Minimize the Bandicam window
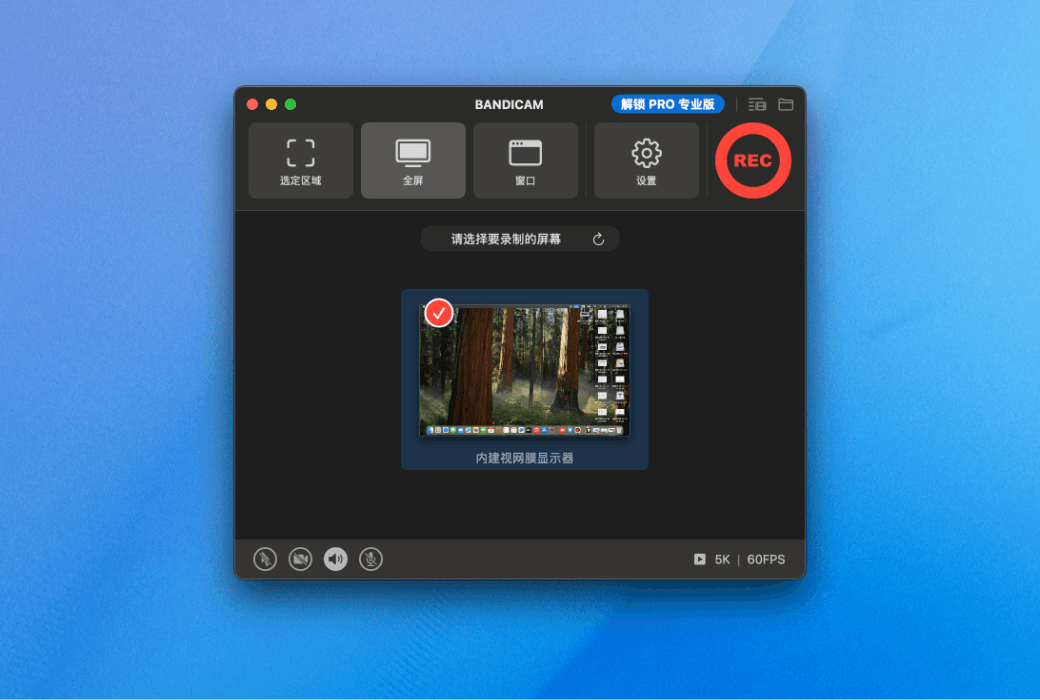Viewport: 1040px width, 700px height. [271, 104]
